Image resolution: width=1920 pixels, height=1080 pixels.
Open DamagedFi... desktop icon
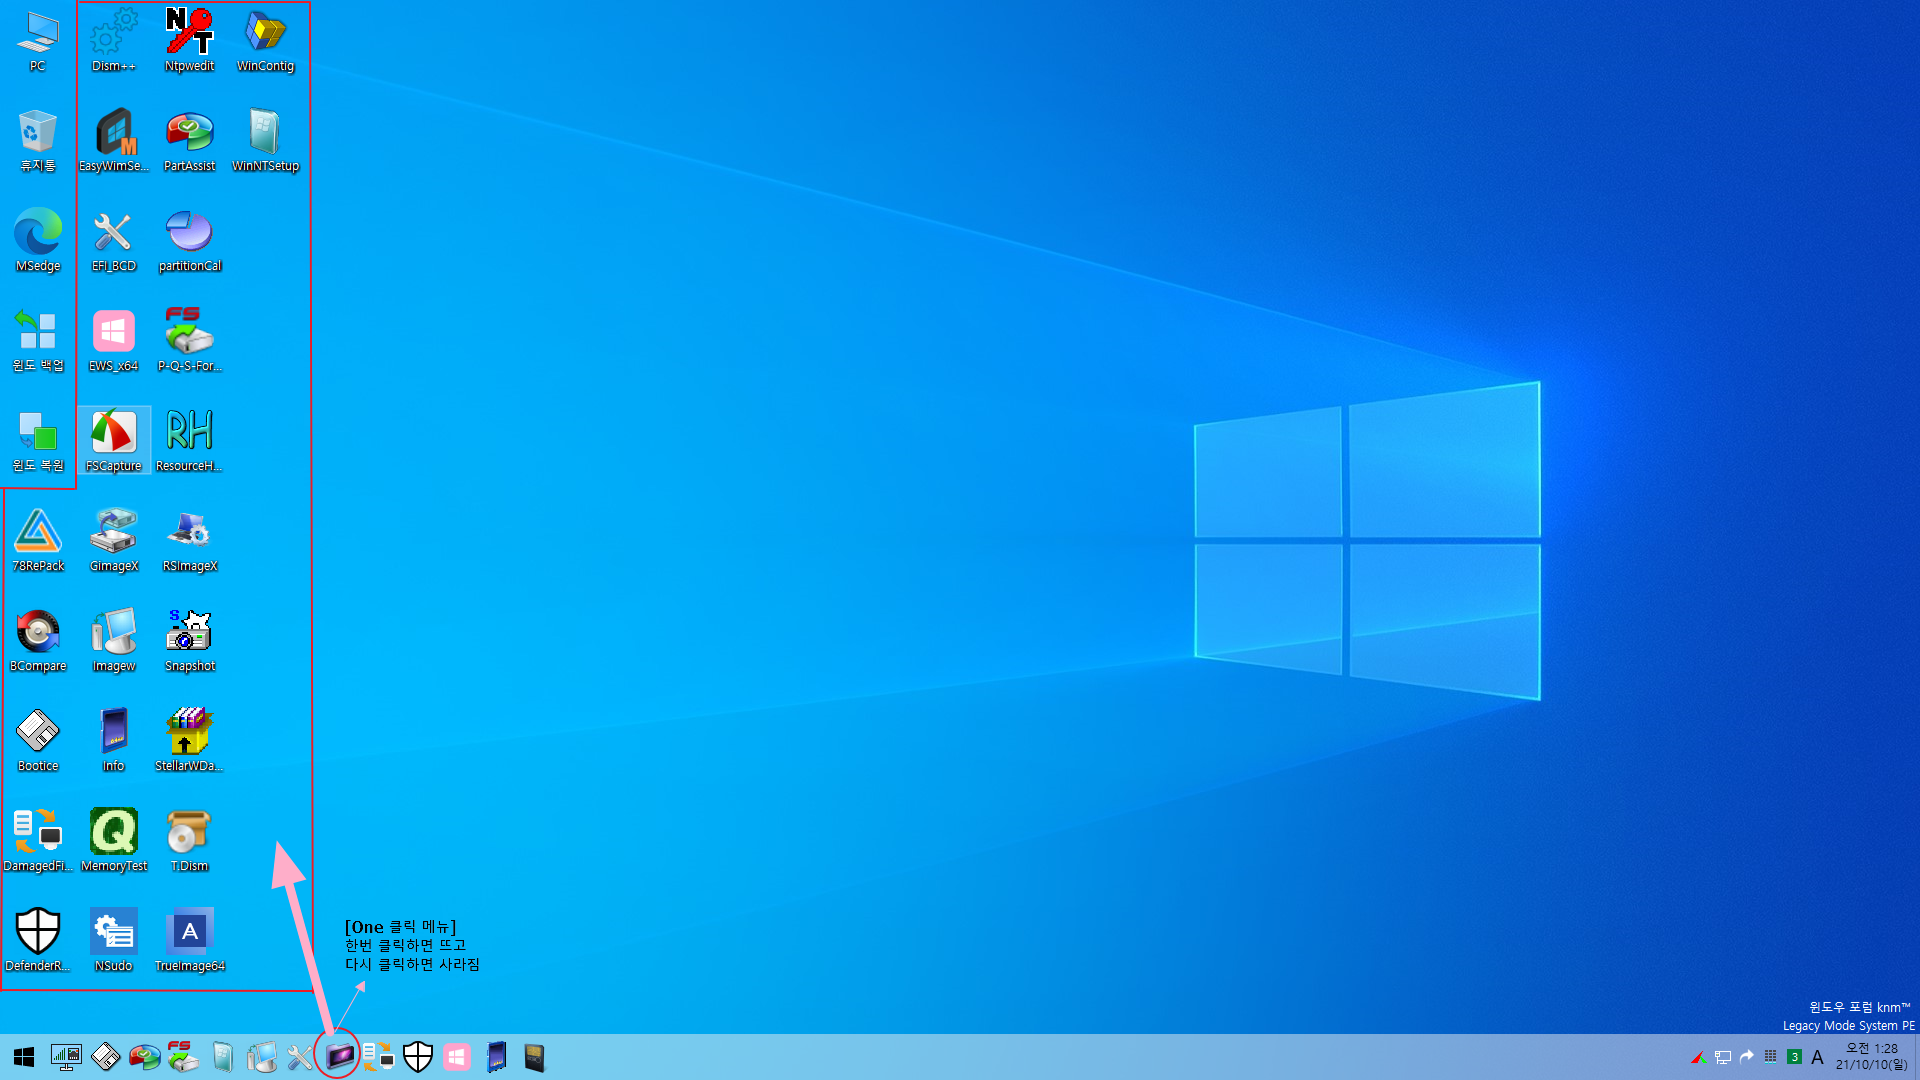[38, 841]
